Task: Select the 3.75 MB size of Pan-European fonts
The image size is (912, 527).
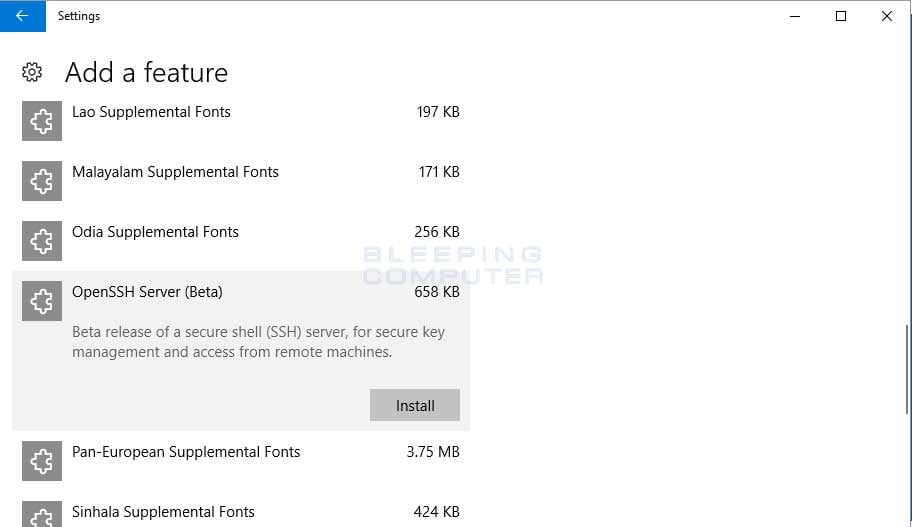Action: click(x=433, y=451)
